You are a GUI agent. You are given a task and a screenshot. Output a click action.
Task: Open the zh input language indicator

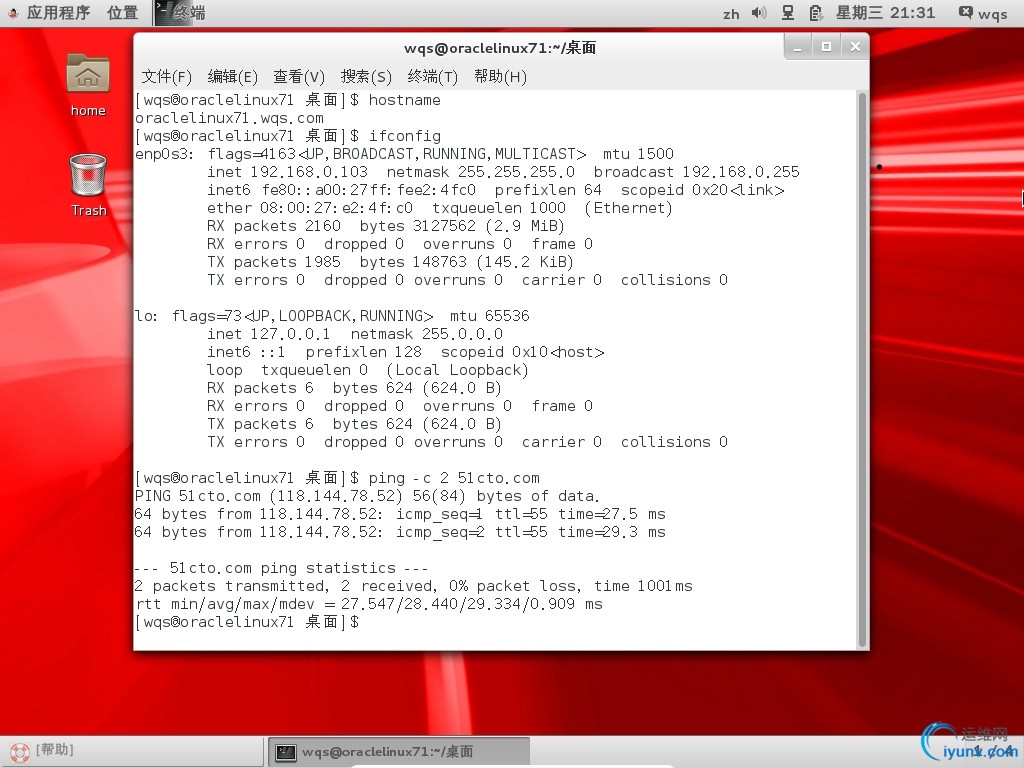pos(731,14)
